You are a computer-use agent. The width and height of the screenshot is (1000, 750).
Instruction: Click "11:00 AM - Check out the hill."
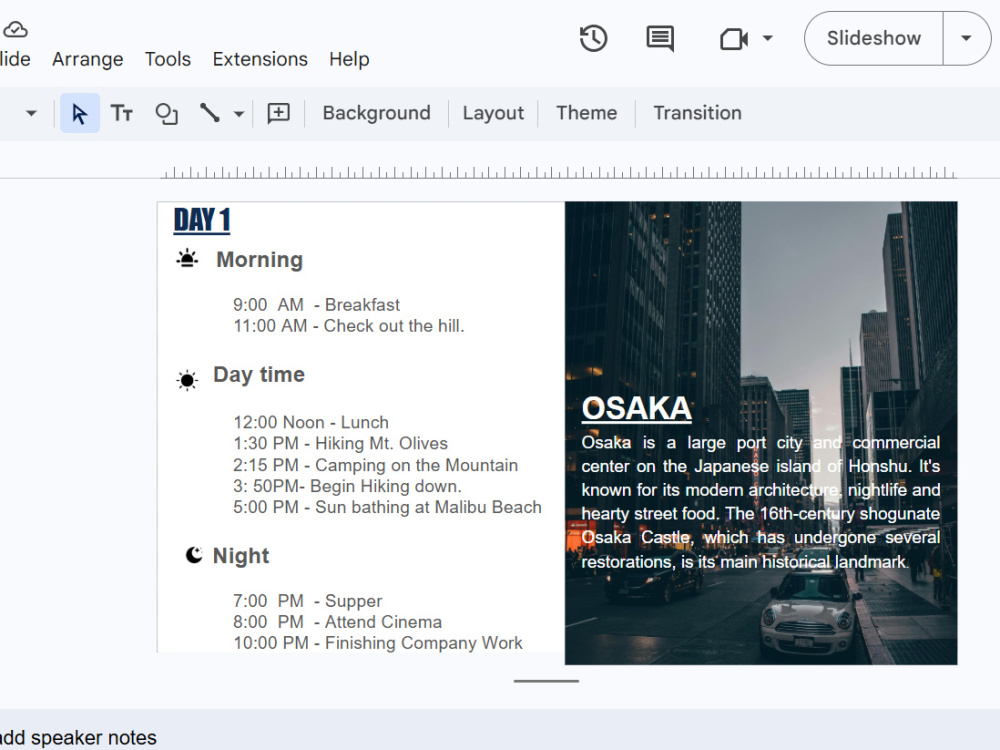[349, 326]
